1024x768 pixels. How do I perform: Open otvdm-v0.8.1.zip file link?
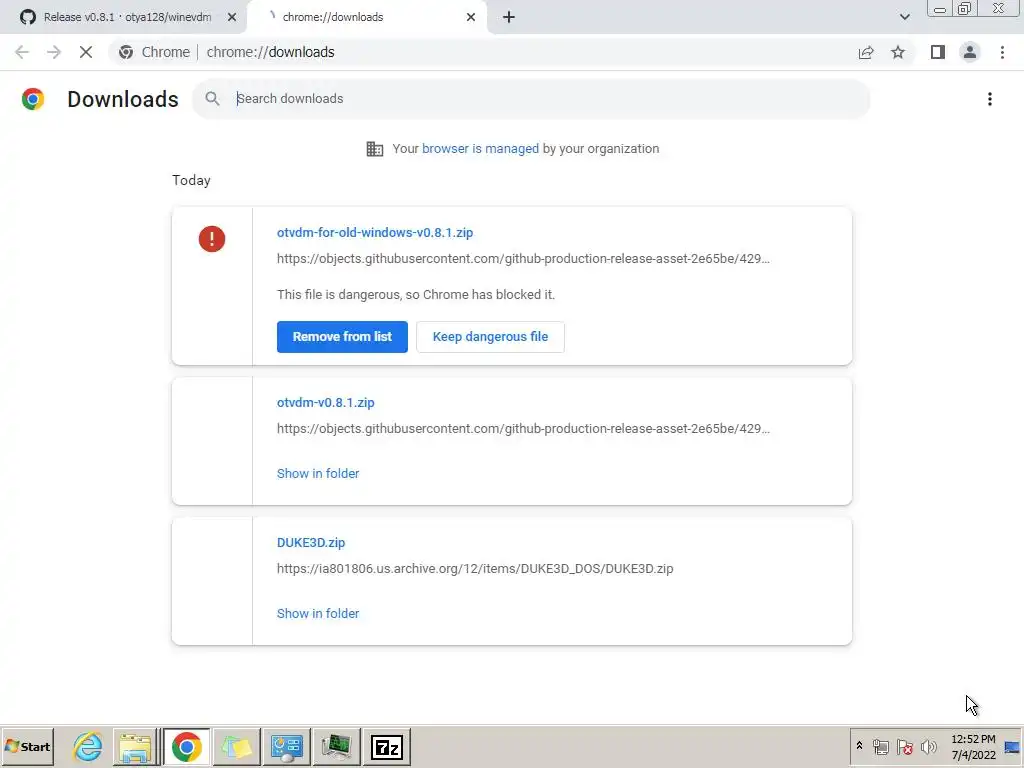point(326,403)
